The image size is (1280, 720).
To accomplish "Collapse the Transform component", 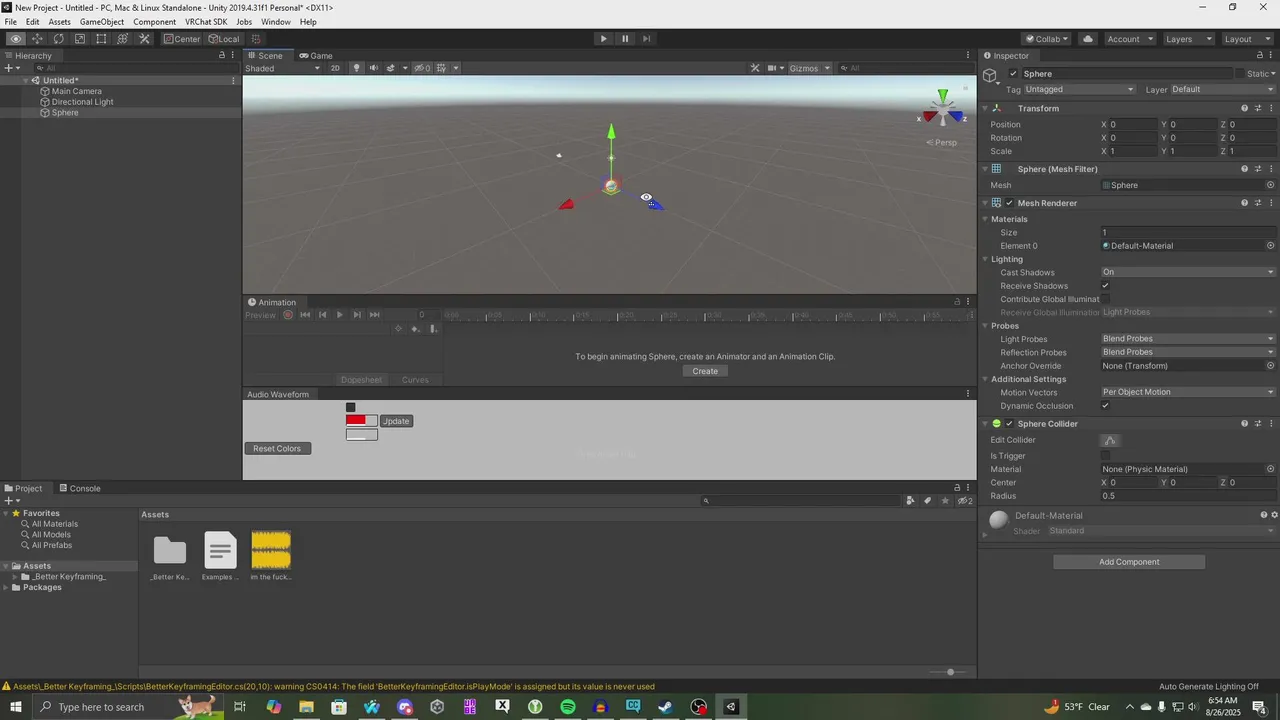I will click(985, 108).
